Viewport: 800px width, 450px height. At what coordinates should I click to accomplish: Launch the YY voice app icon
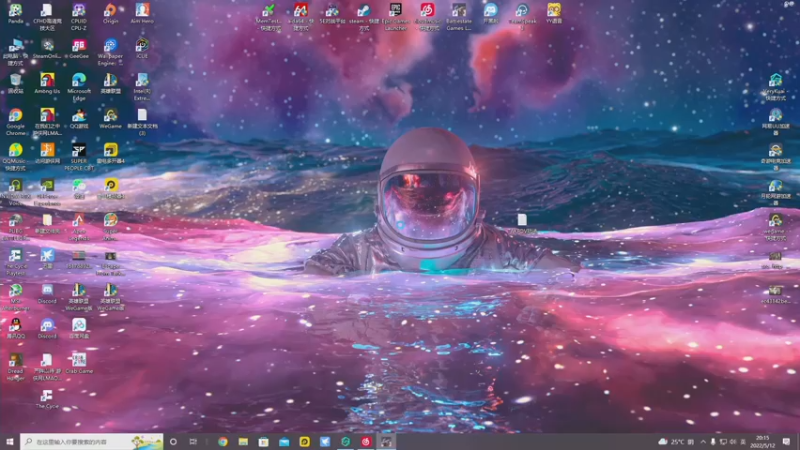coord(554,13)
